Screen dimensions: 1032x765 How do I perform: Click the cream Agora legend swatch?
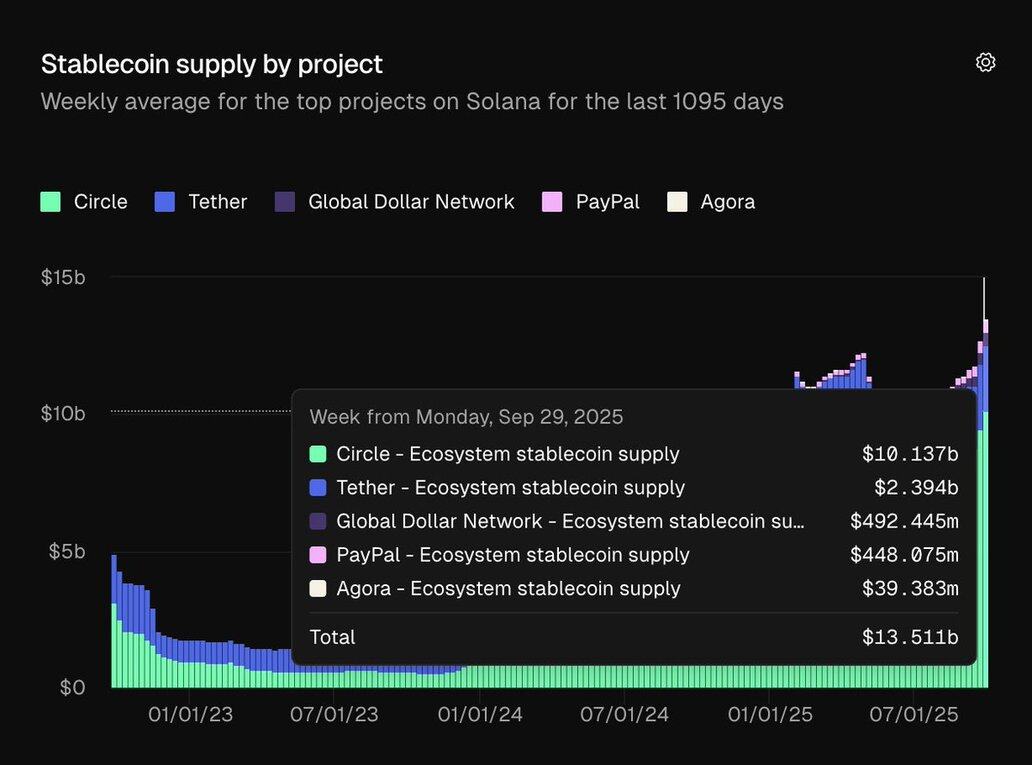pos(677,202)
